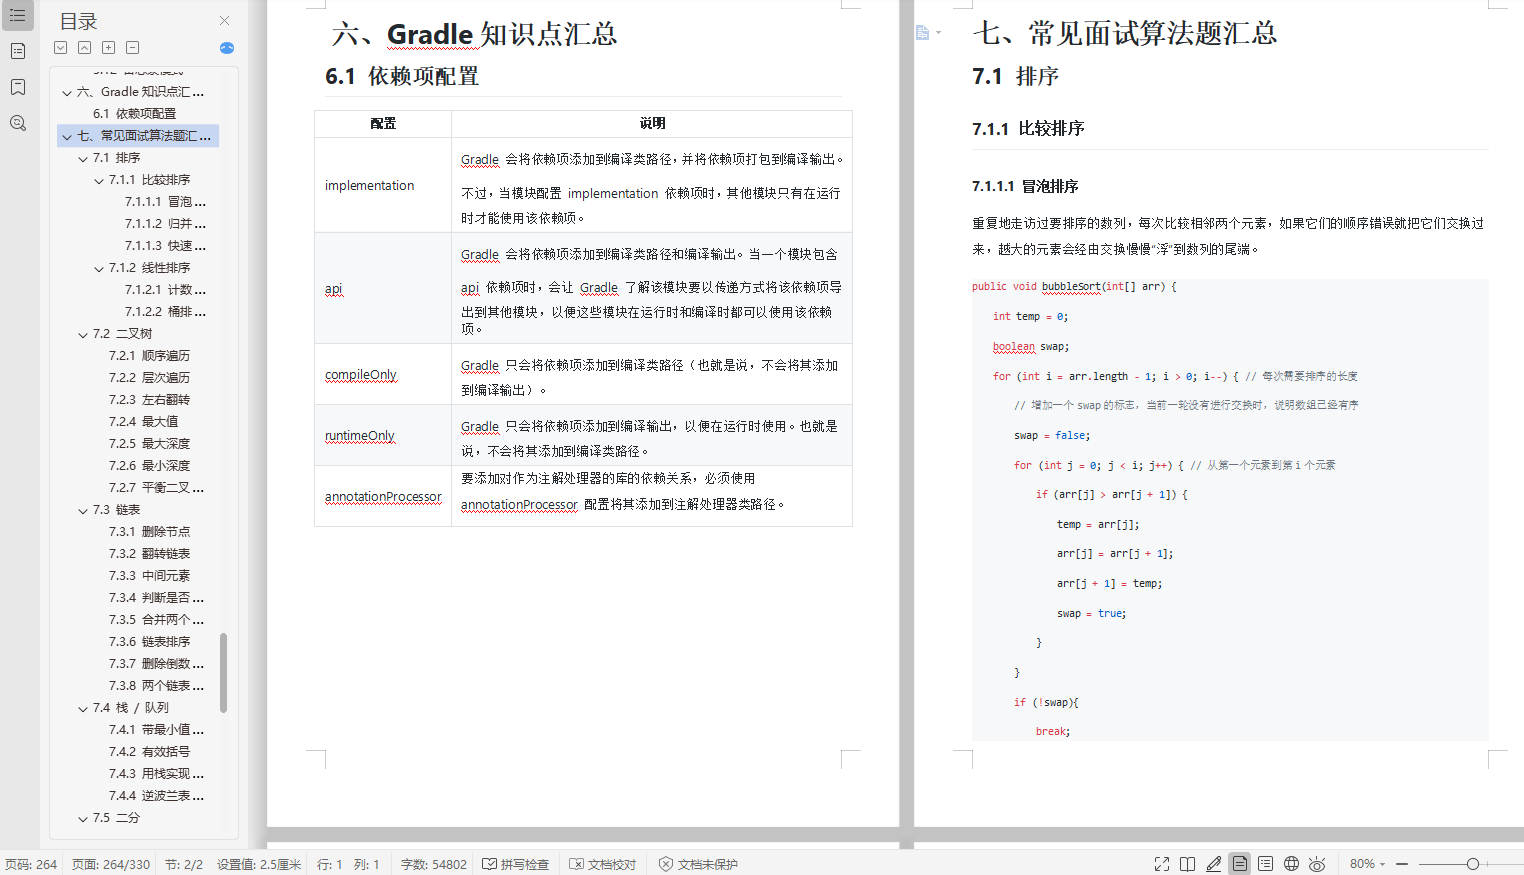The height and width of the screenshot is (875, 1524).
Task: Select 7.2.3 左右翻转 outline entry
Action: 149,400
